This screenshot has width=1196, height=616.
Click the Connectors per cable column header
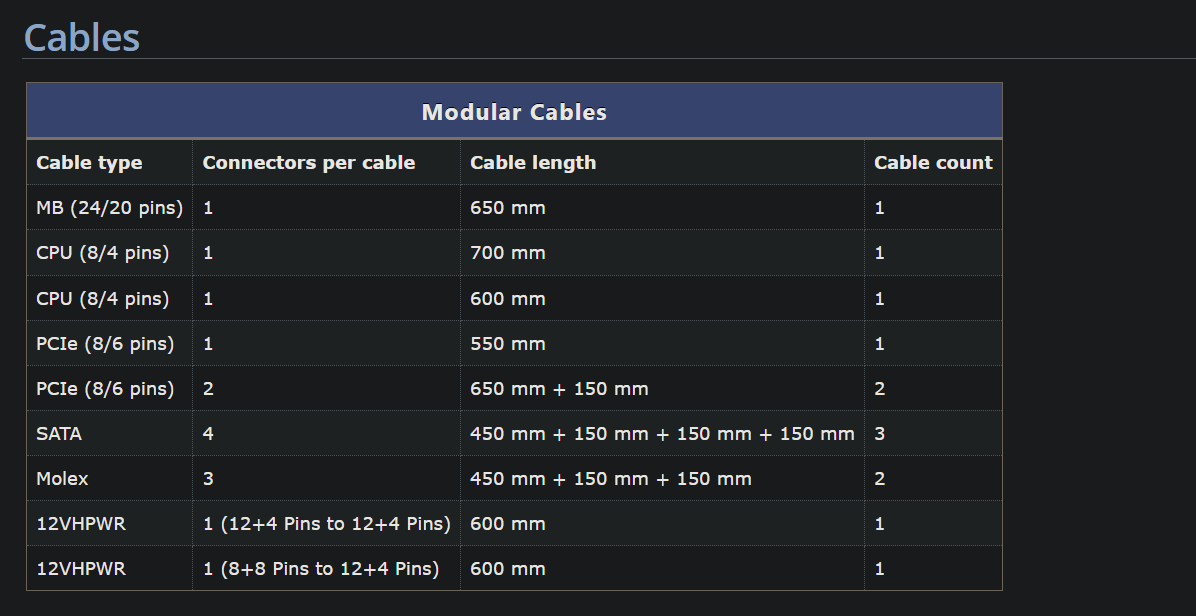[x=308, y=163]
